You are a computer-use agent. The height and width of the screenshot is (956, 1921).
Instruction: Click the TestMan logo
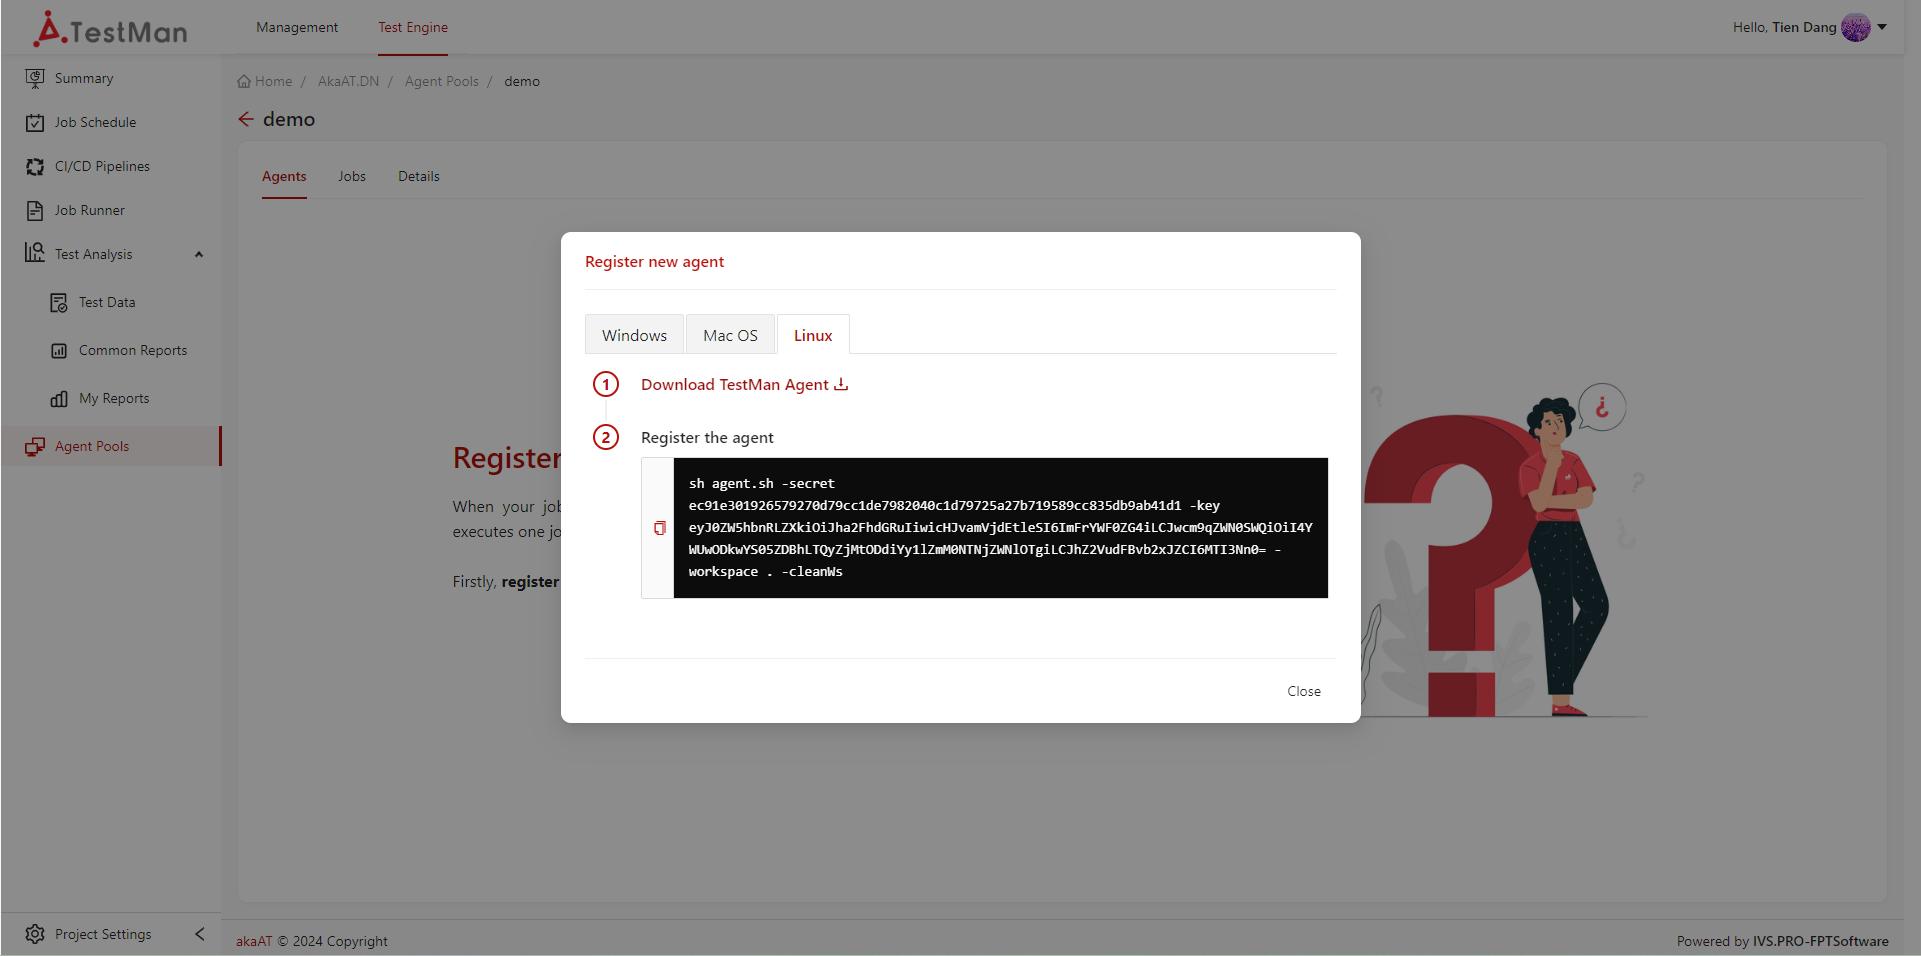(x=110, y=29)
